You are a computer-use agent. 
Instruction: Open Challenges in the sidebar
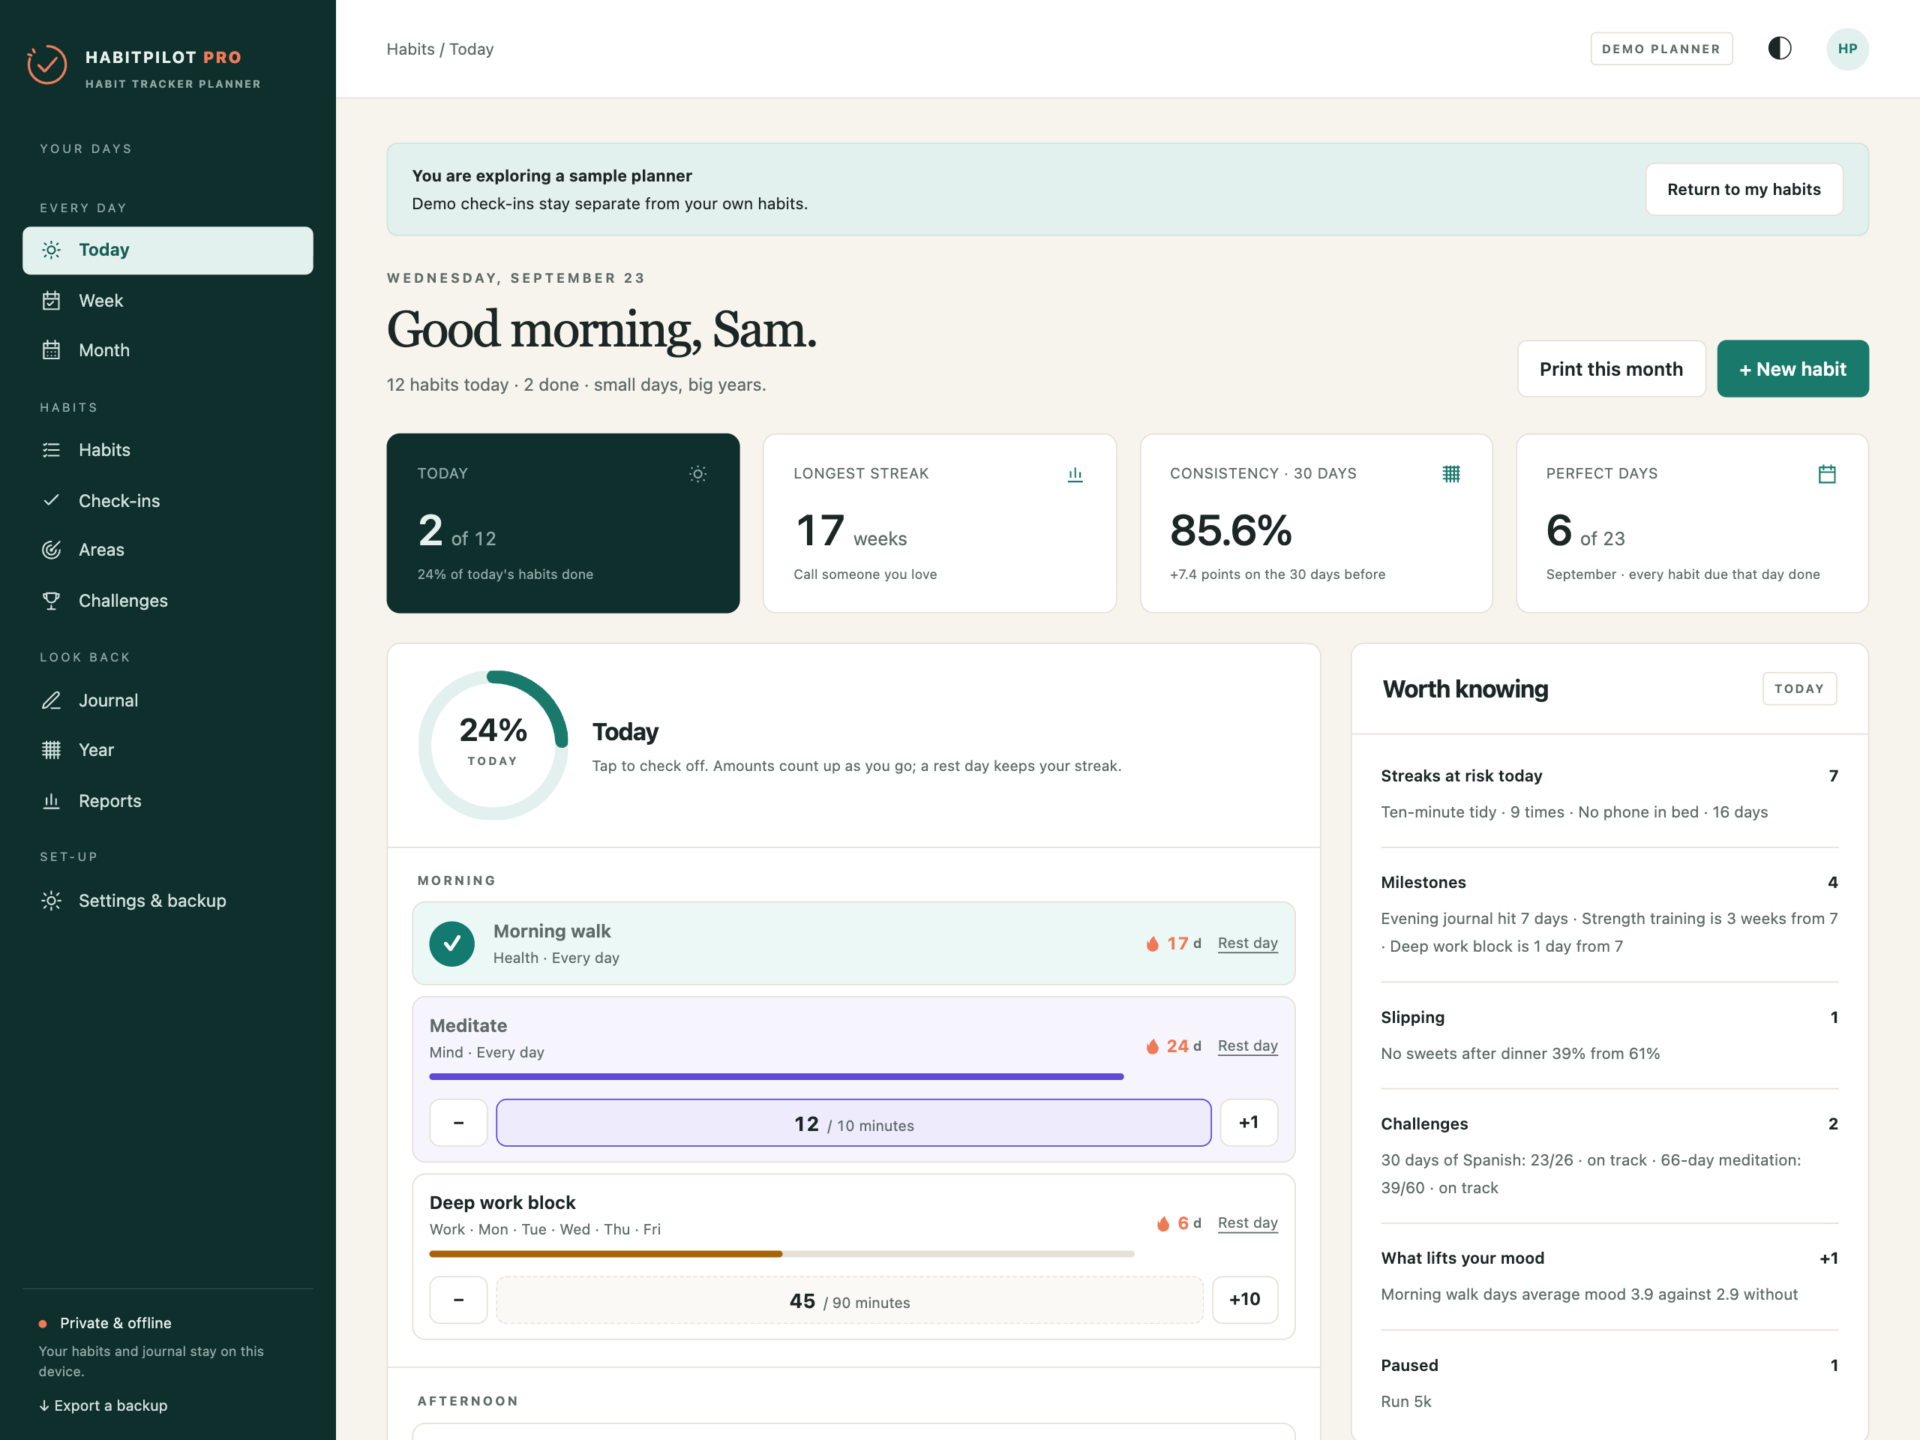[x=168, y=601]
